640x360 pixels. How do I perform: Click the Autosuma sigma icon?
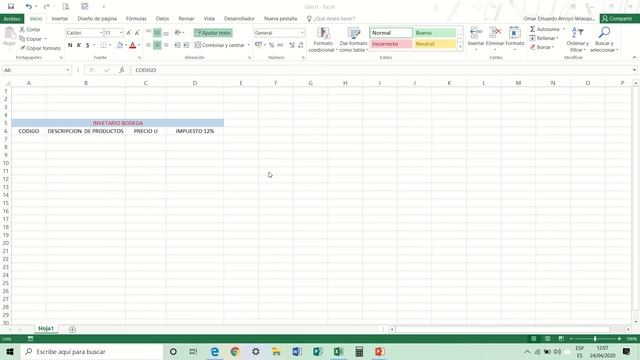coord(532,29)
